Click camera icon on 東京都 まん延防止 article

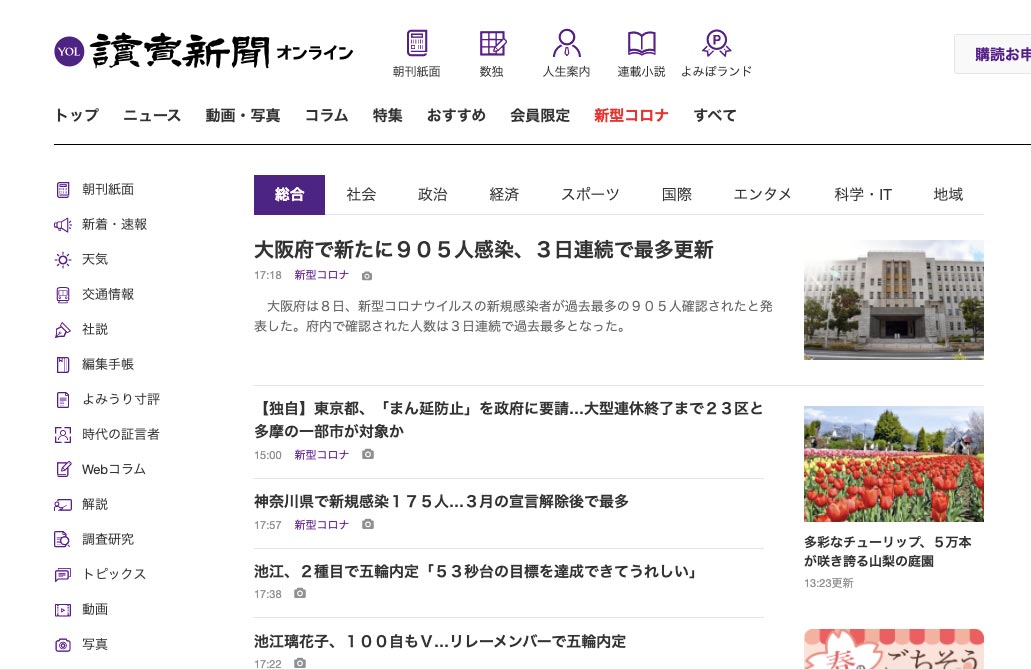pos(368,454)
